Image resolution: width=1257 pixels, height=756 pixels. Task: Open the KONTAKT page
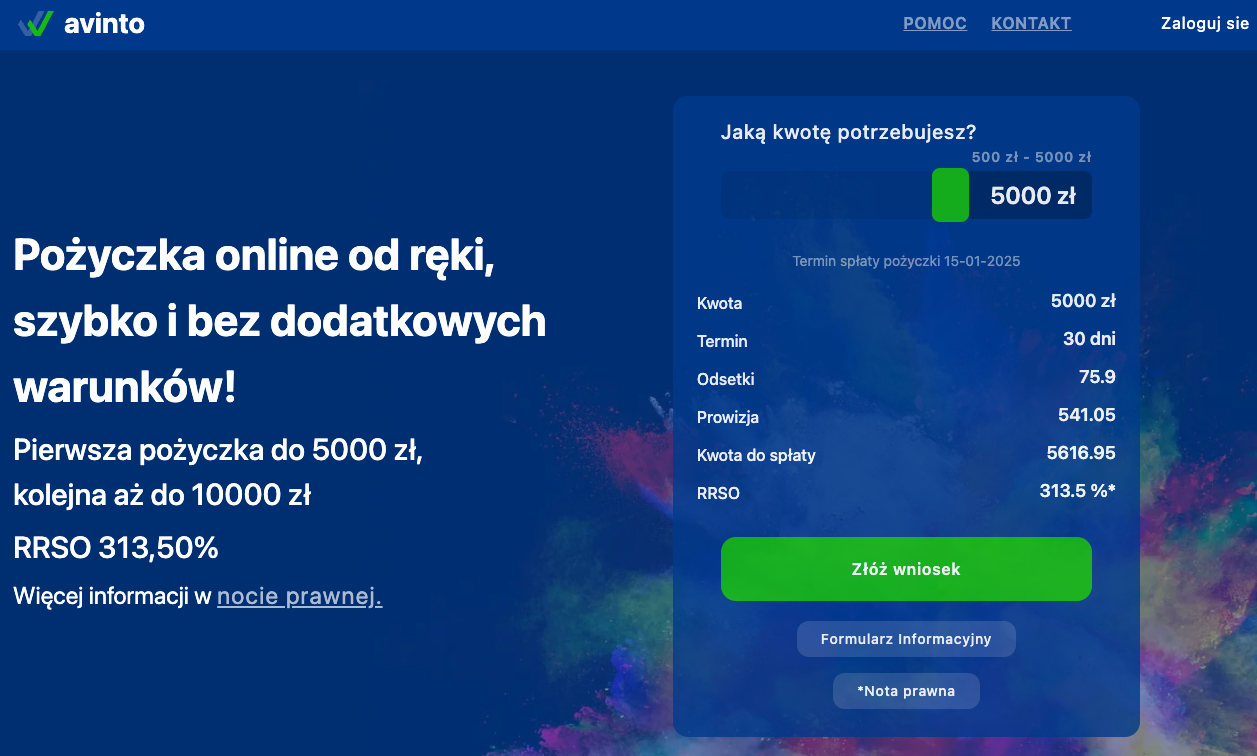1031,23
